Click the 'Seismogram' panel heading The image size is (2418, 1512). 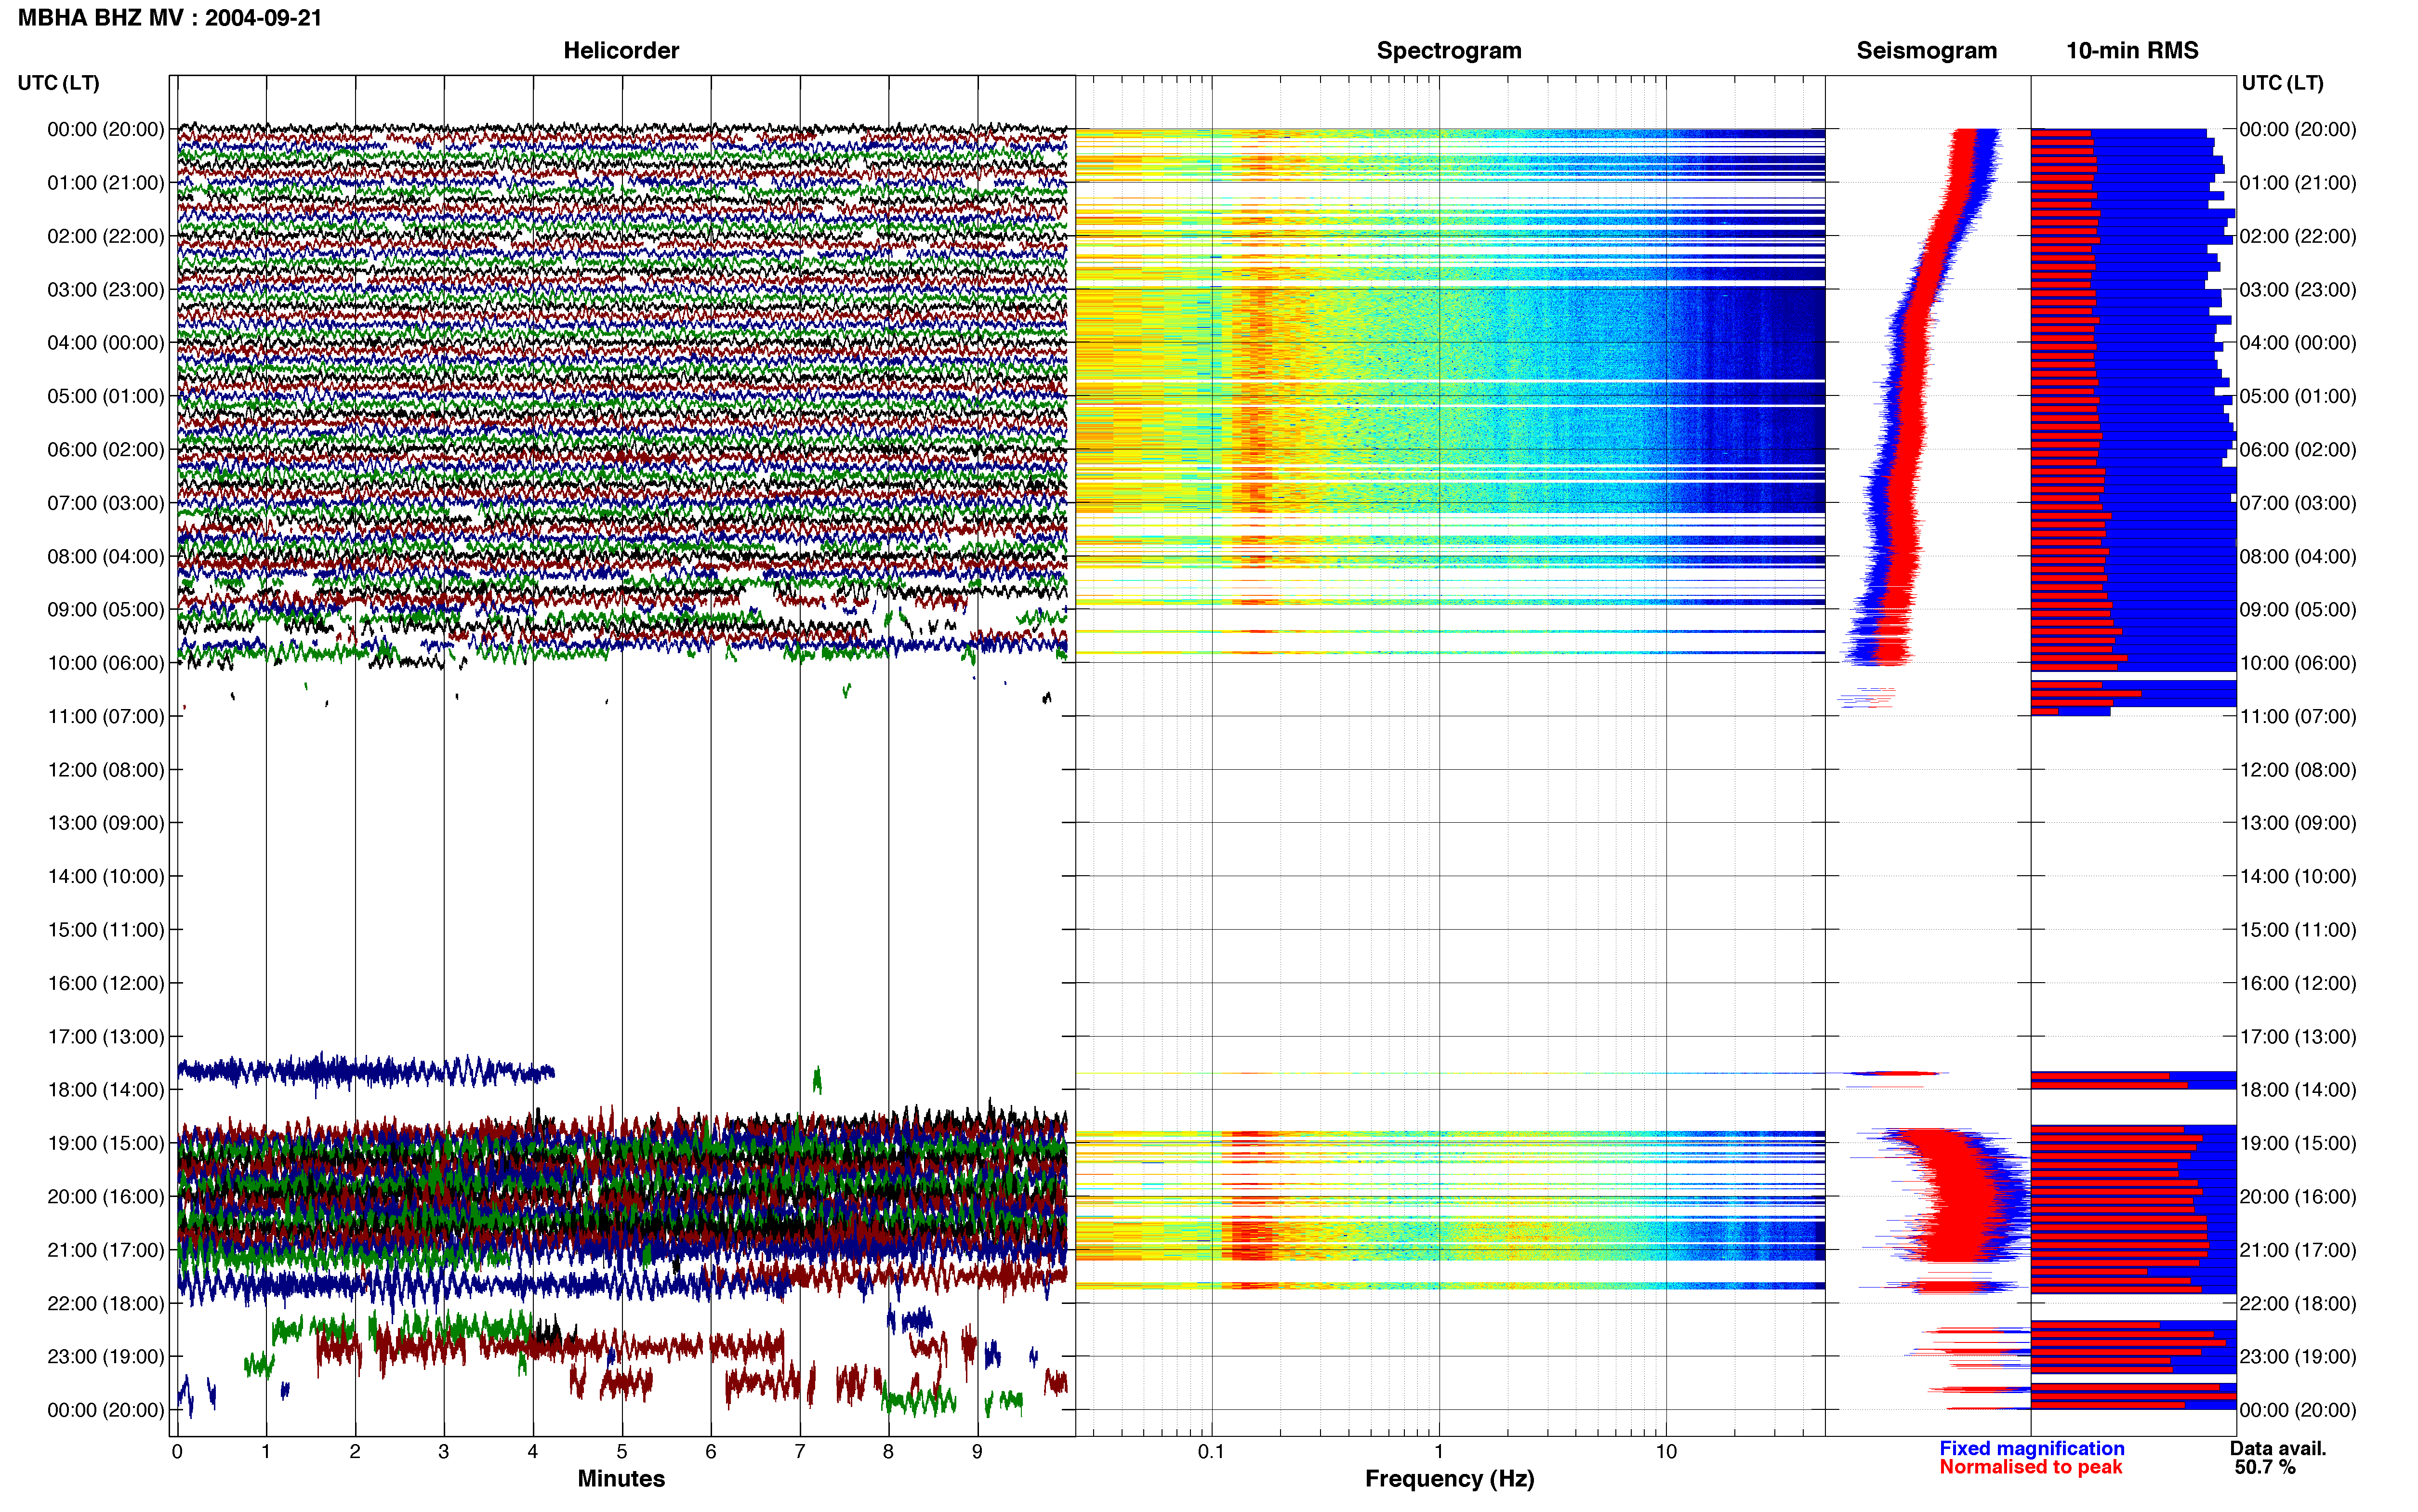point(1926,50)
